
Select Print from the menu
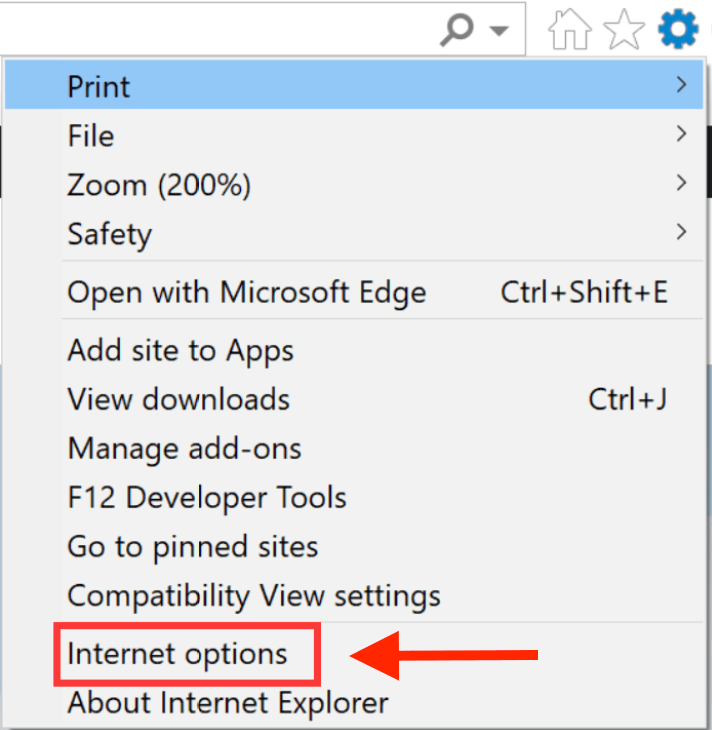(354, 85)
